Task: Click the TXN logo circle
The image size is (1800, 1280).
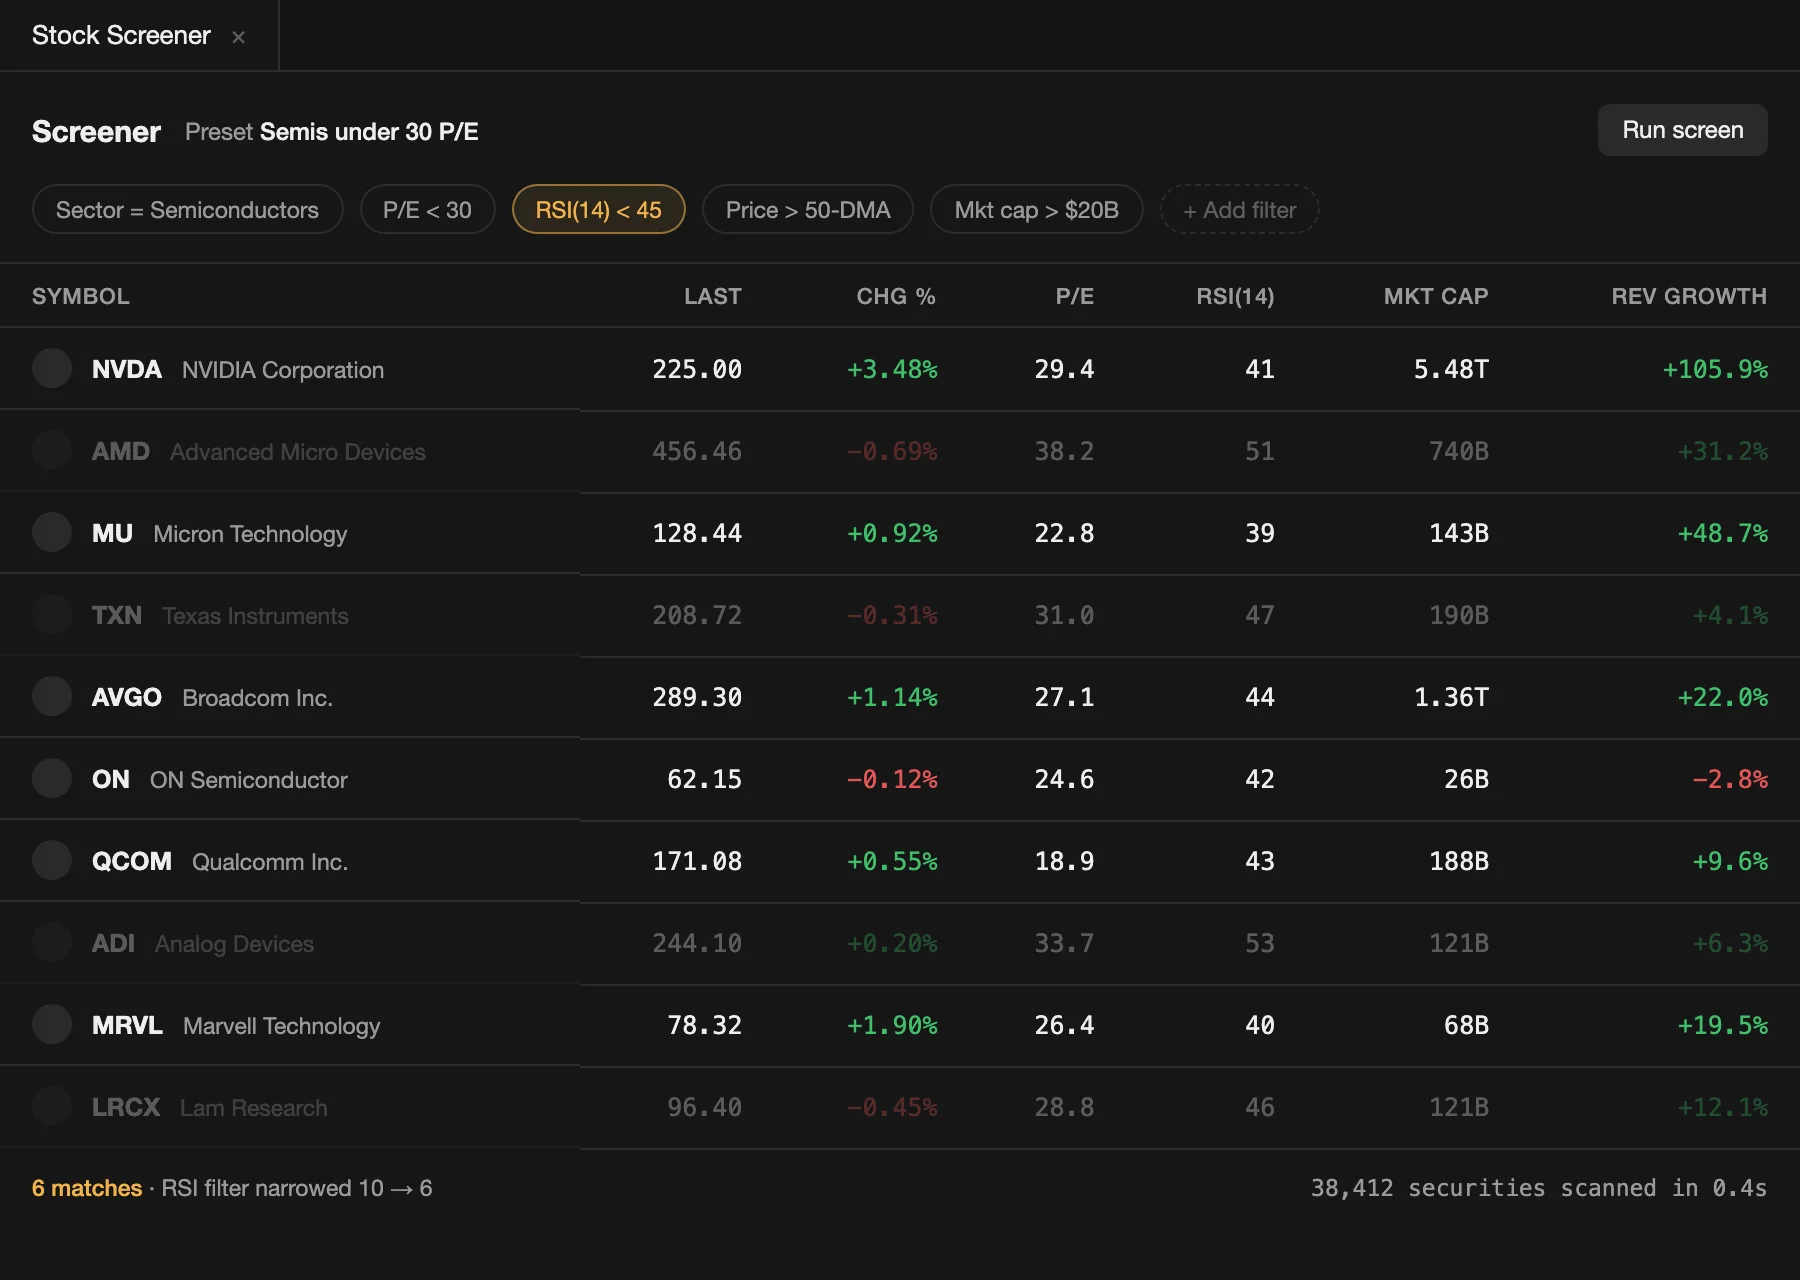Action: (x=52, y=614)
